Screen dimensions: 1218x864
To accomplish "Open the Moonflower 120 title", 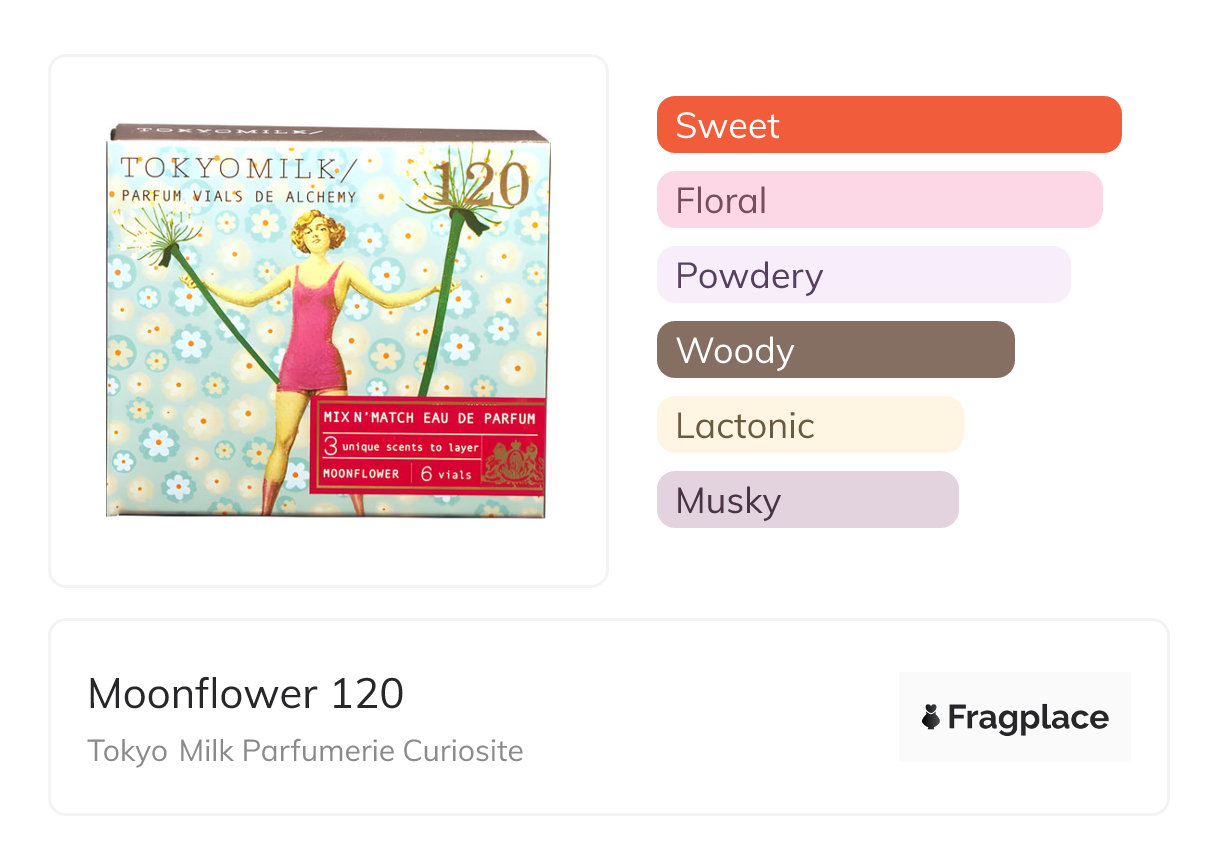I will tap(246, 694).
